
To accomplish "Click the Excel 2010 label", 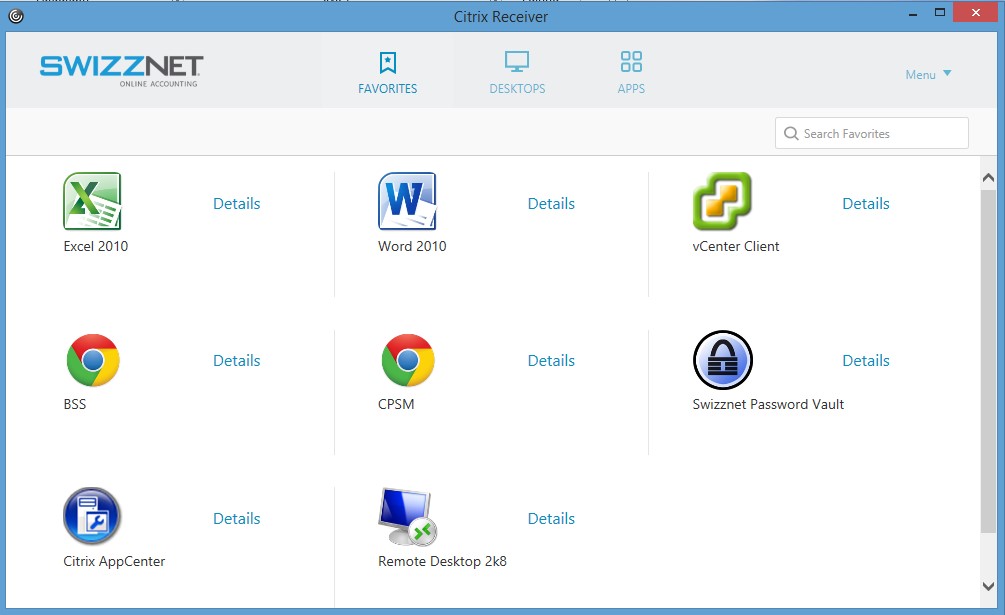I will tap(96, 247).
